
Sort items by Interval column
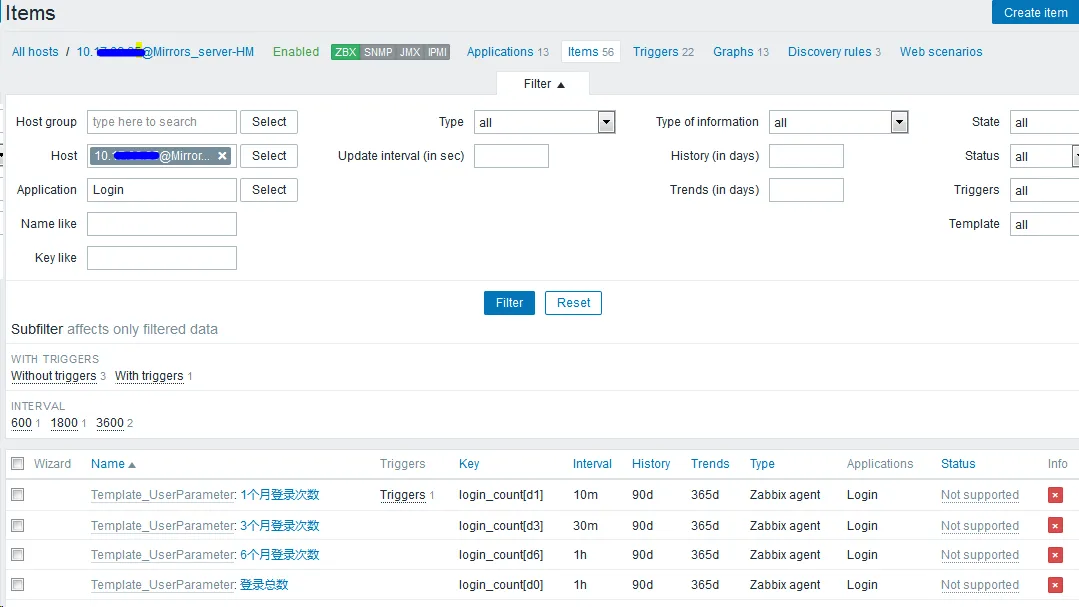coord(592,464)
